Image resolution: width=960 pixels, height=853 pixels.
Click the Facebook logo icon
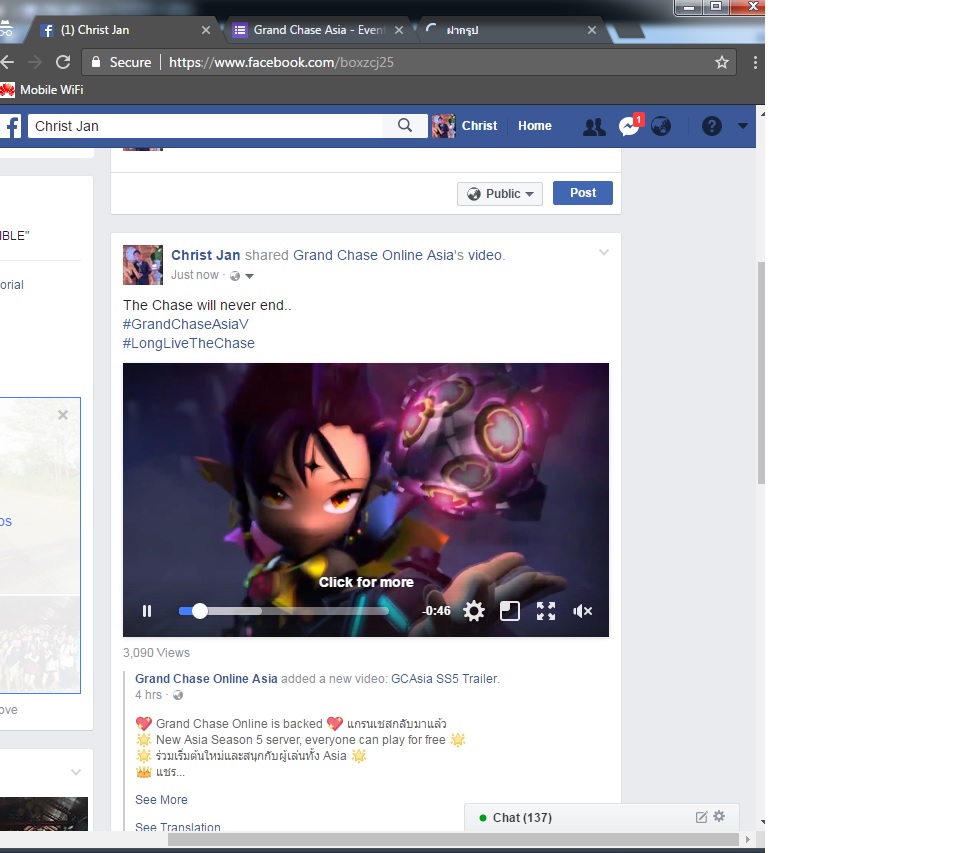[10, 126]
